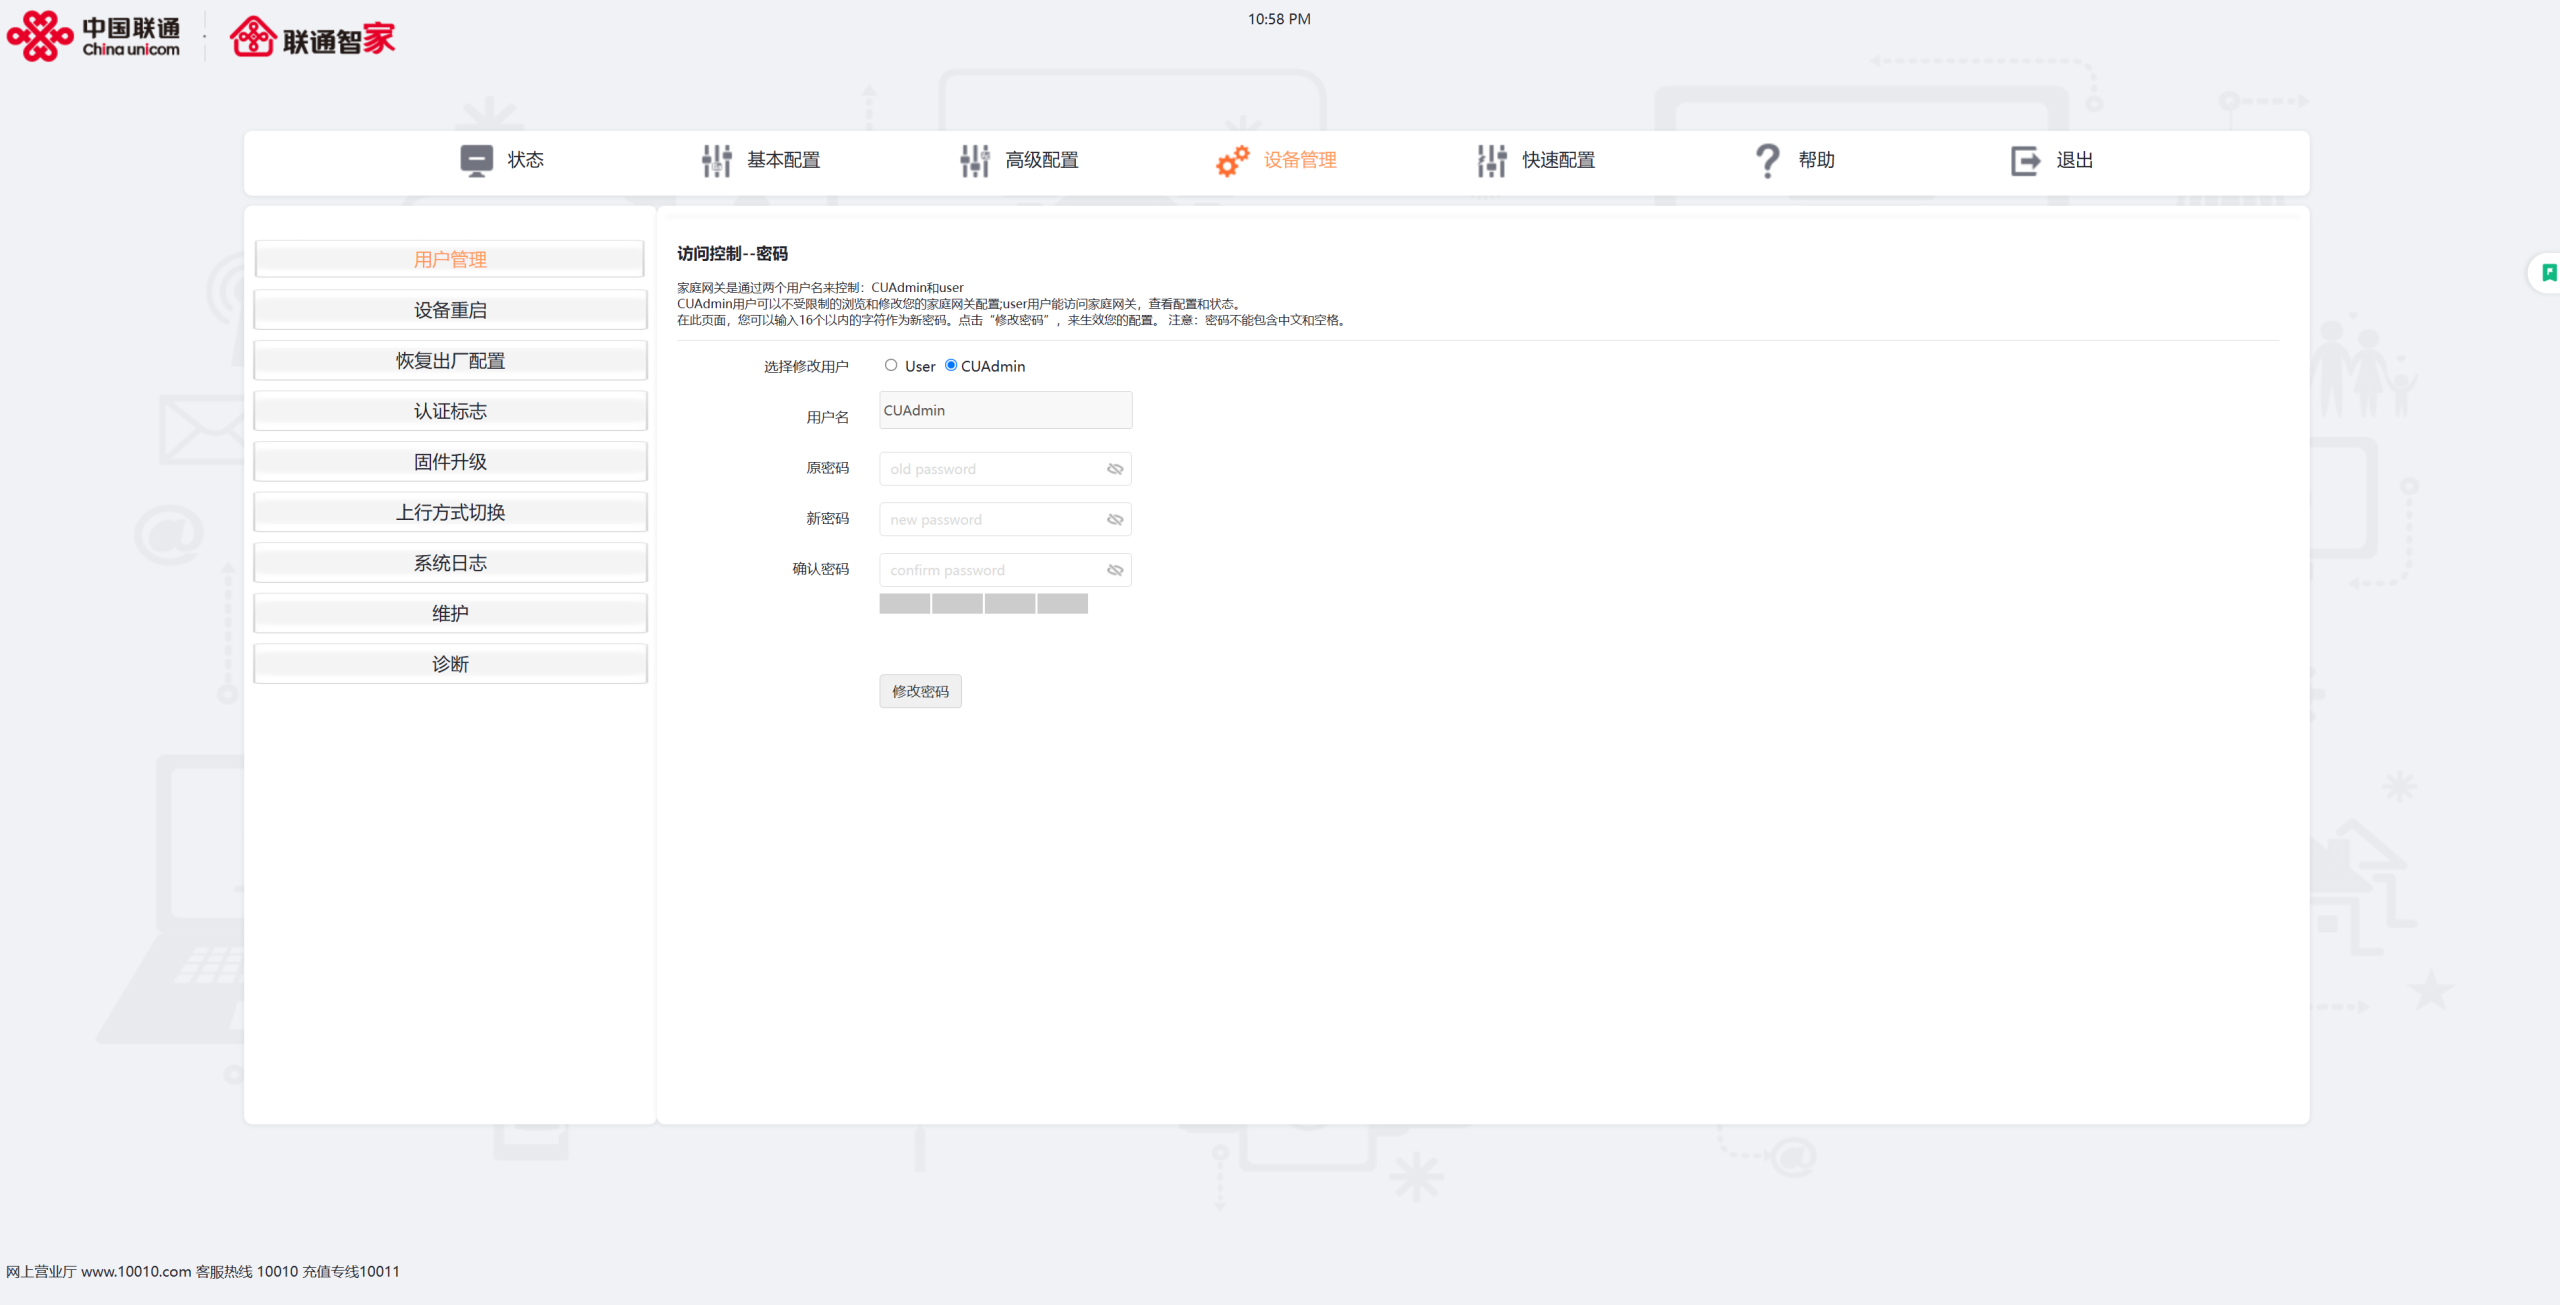This screenshot has height=1305, width=2560.
Task: Select the CUAdmin radio button
Action: pos(951,365)
